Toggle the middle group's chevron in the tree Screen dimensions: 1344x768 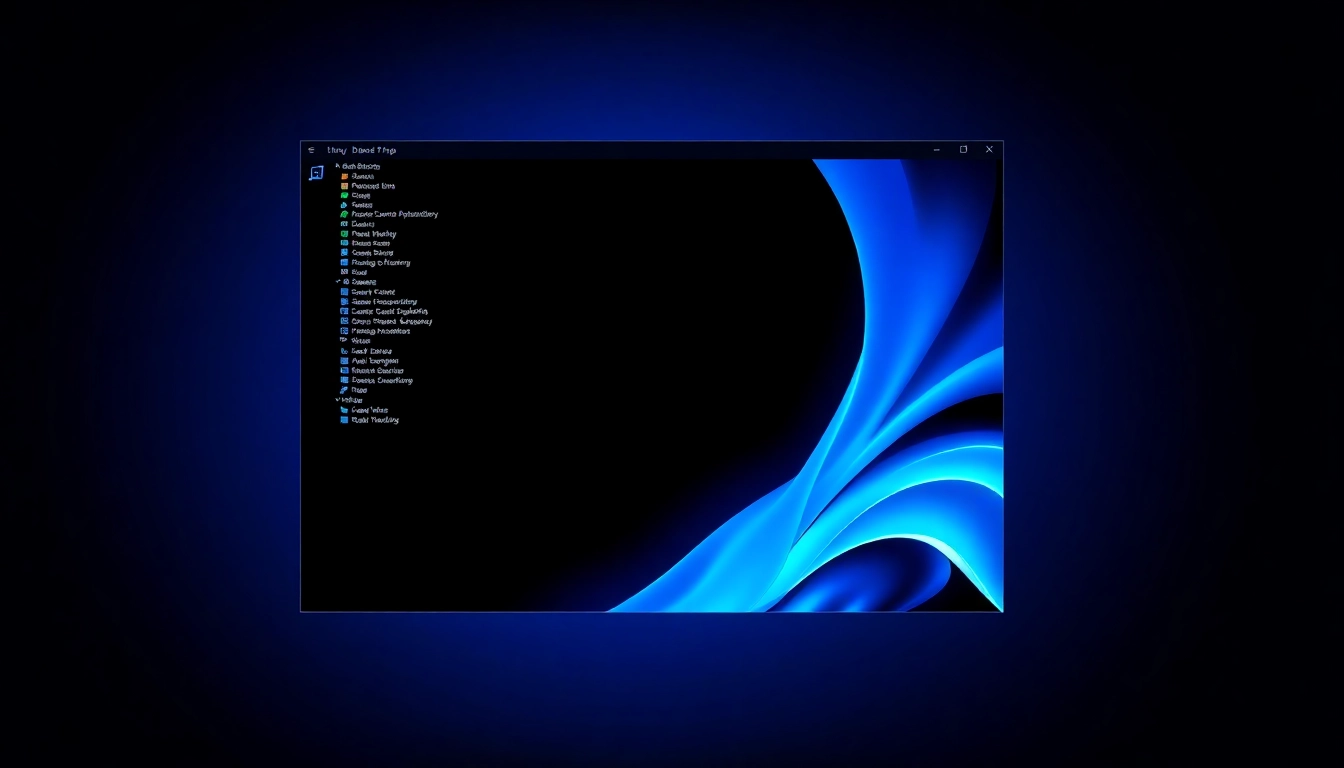coord(338,282)
